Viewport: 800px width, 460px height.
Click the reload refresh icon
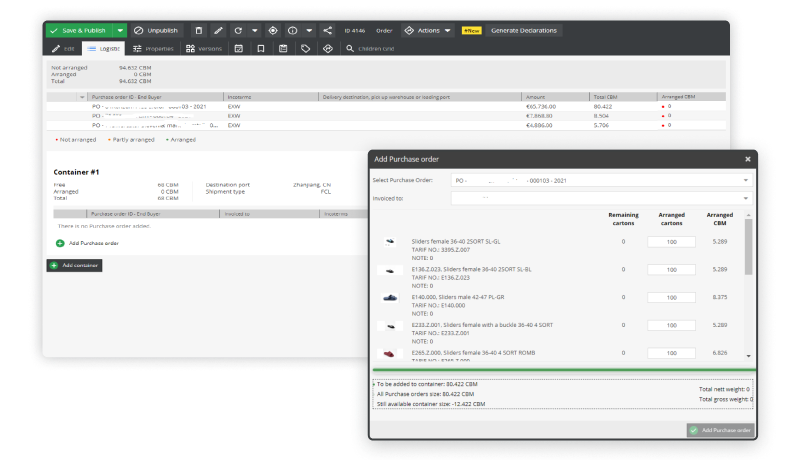[238, 31]
